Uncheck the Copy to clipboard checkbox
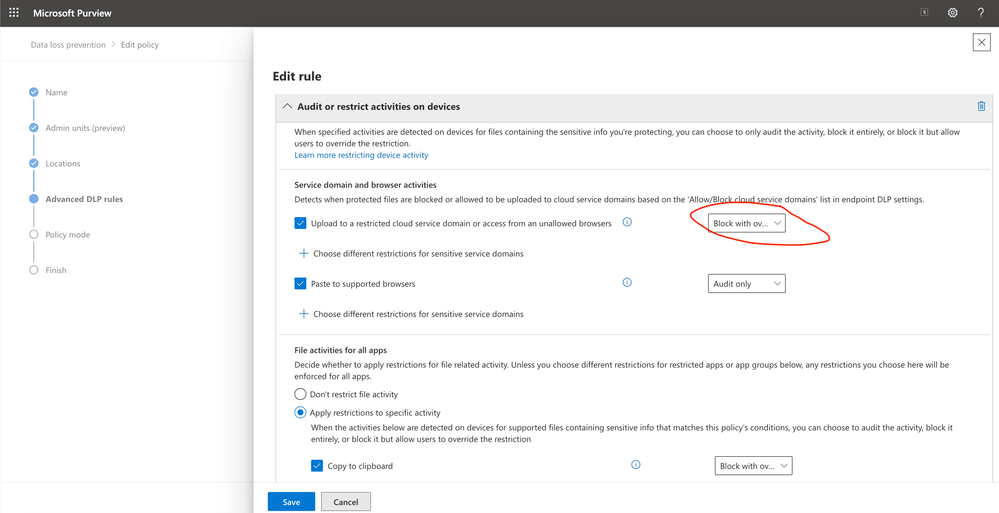 [317, 466]
